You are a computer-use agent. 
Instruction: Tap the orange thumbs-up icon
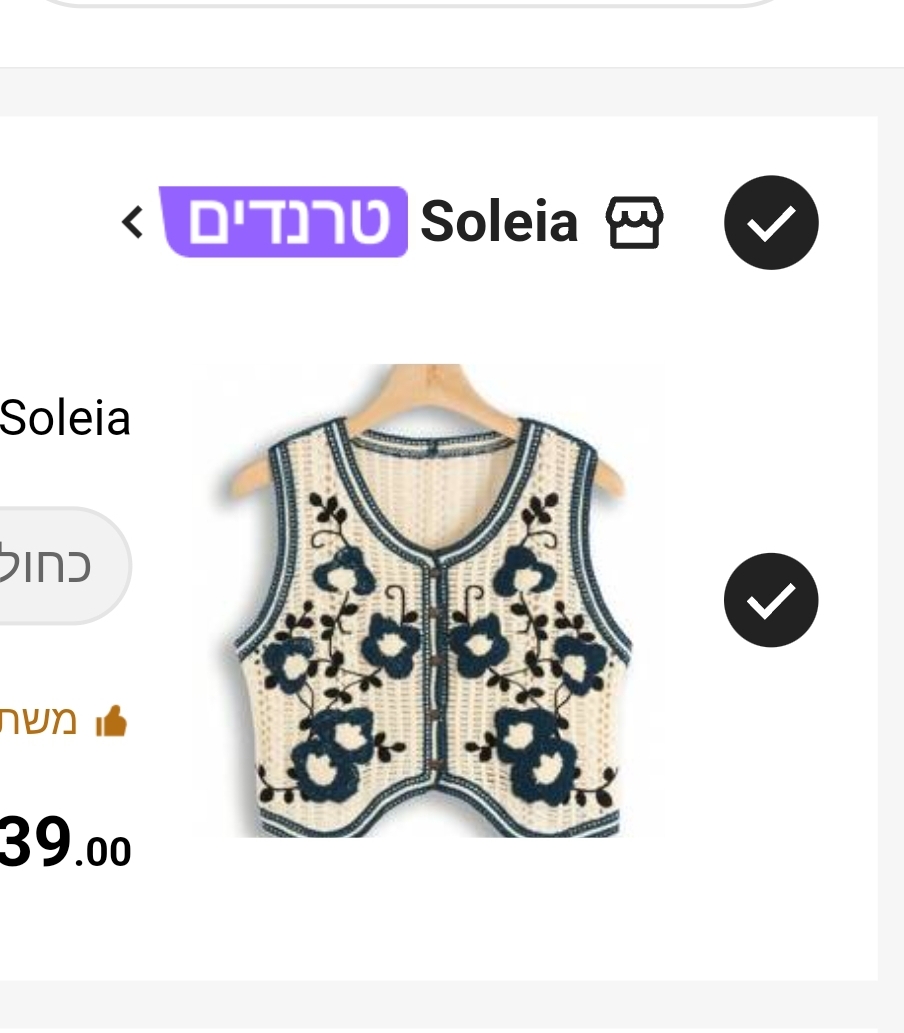pos(111,721)
